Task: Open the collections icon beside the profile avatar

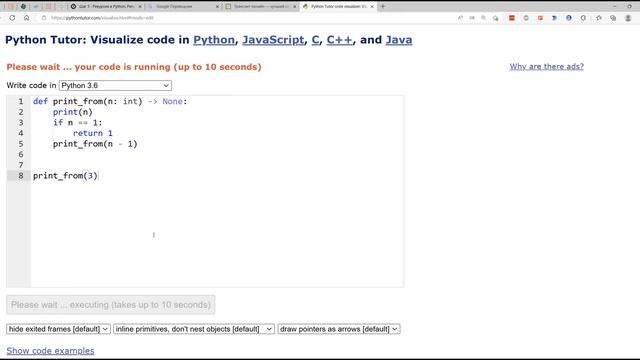Action: click(x=613, y=18)
